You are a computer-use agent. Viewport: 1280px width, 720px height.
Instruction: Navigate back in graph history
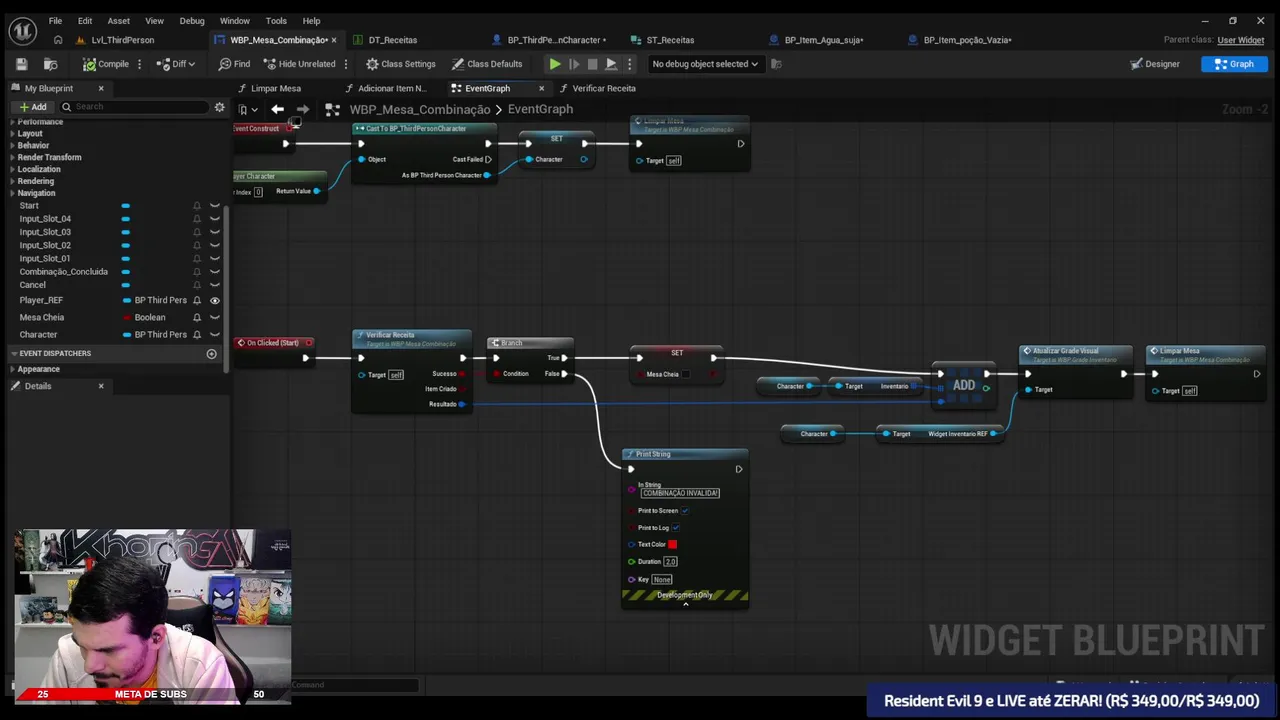pos(278,109)
